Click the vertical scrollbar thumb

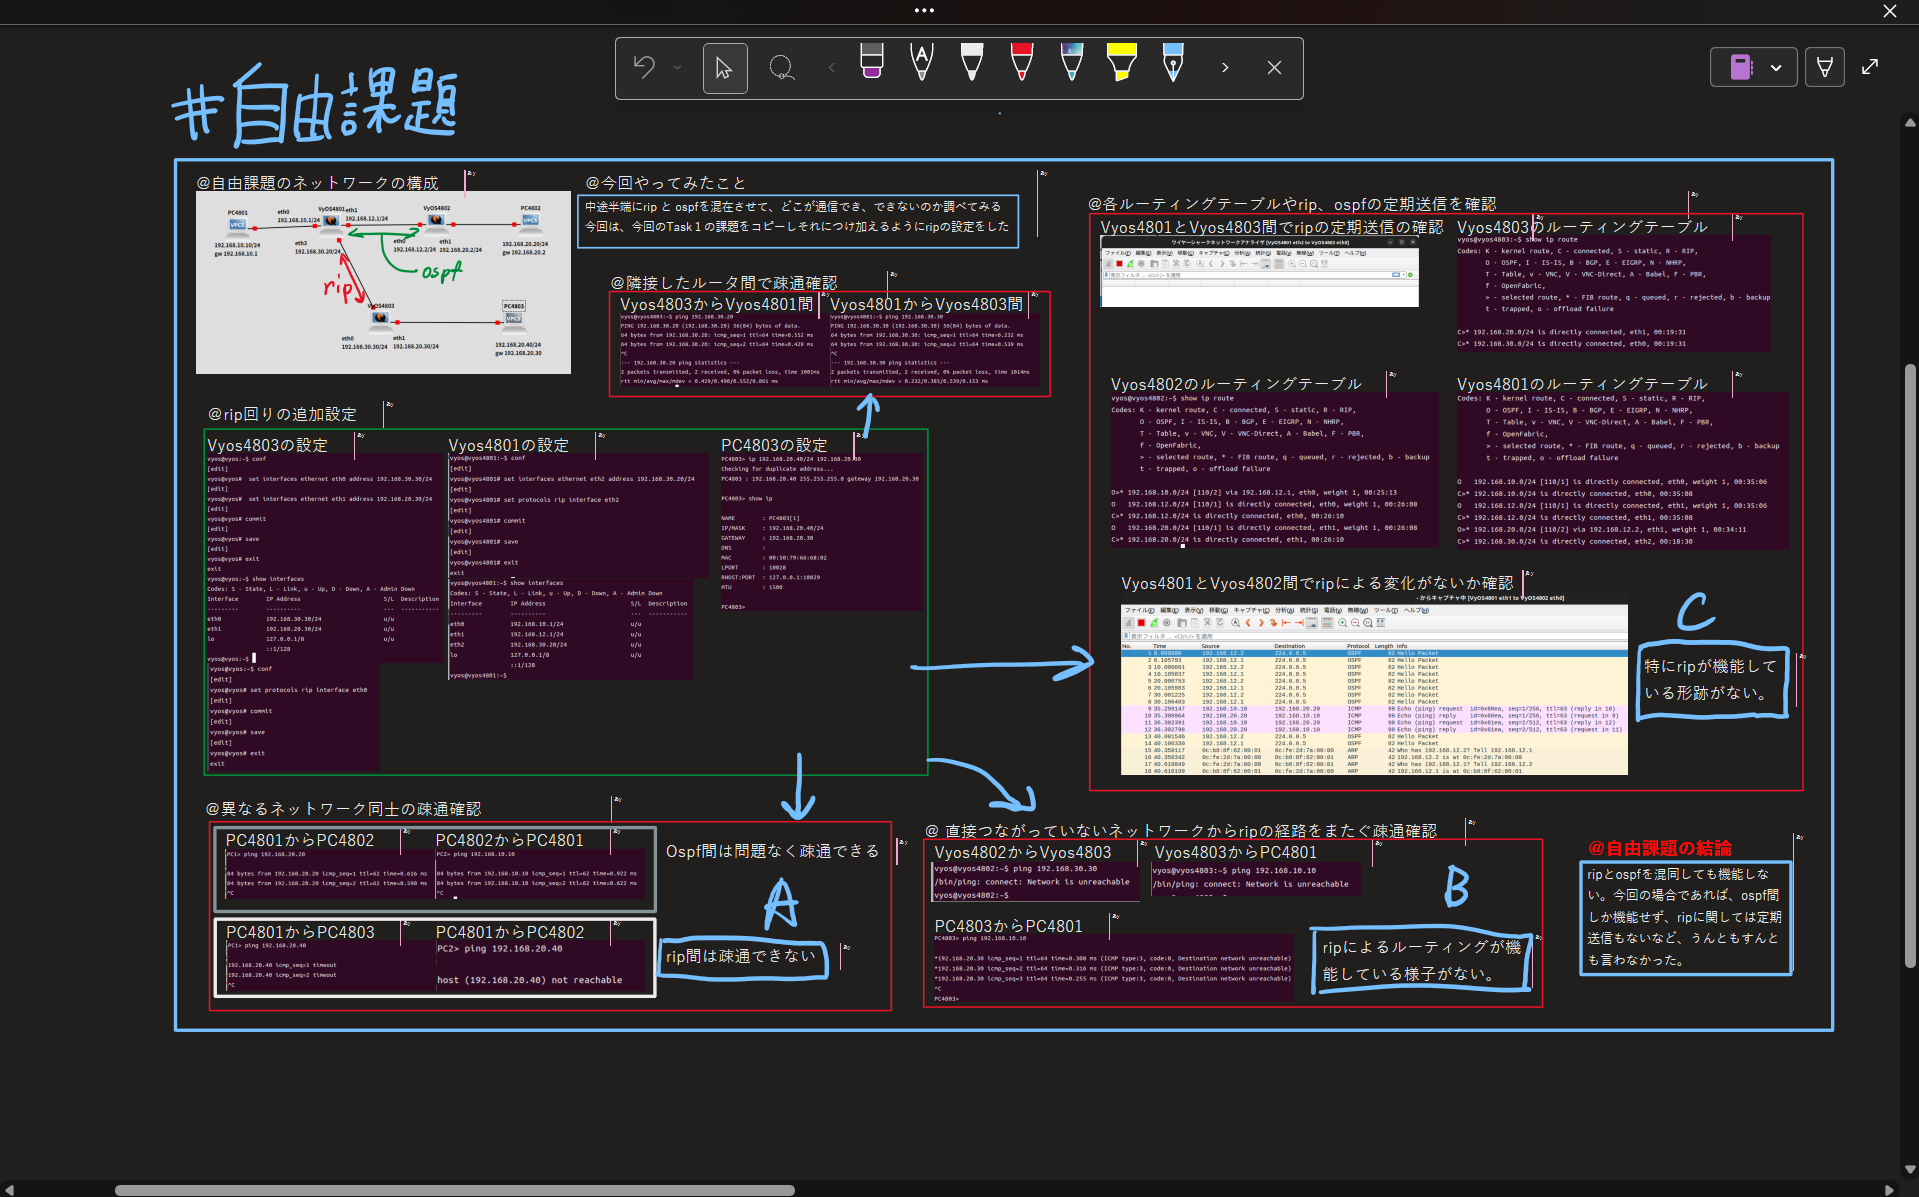[1910, 665]
